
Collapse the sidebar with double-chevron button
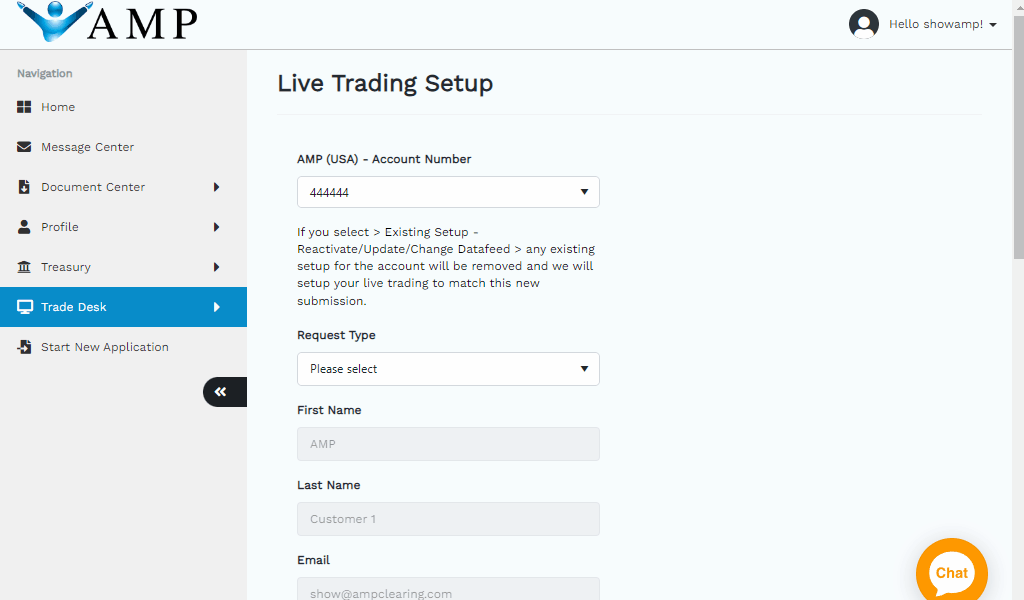click(222, 392)
